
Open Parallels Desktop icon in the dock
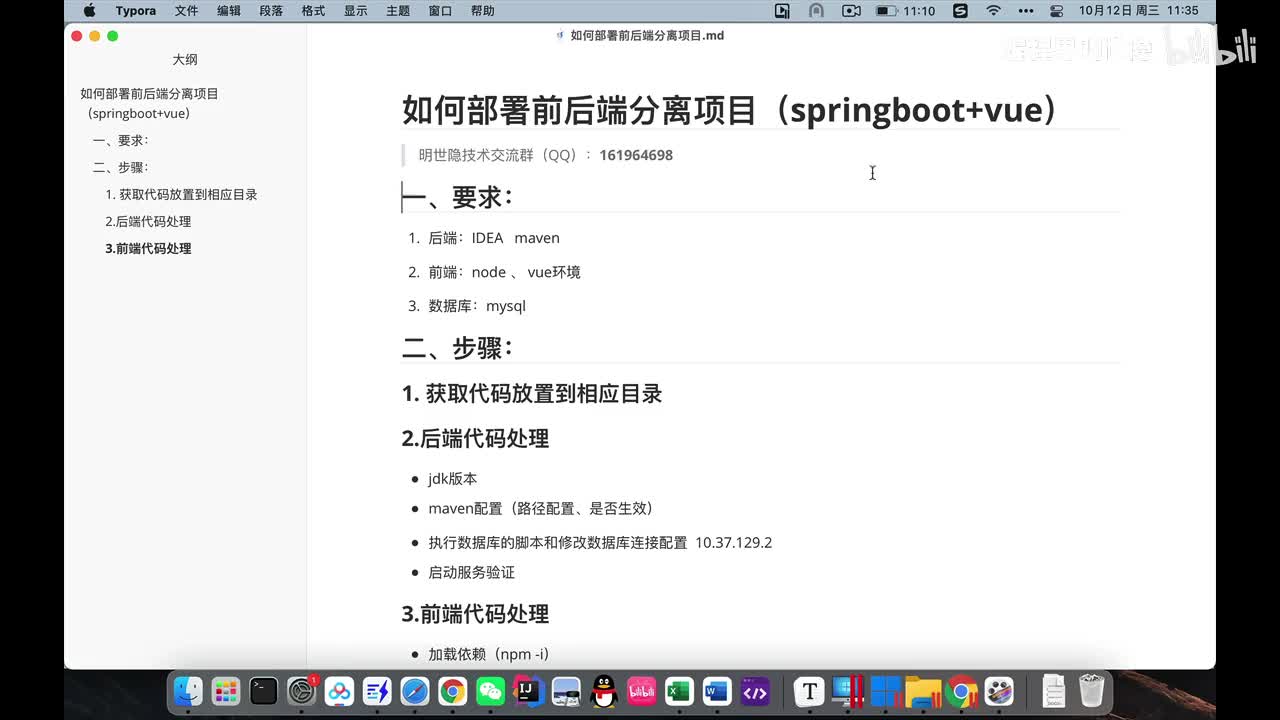(x=847, y=691)
